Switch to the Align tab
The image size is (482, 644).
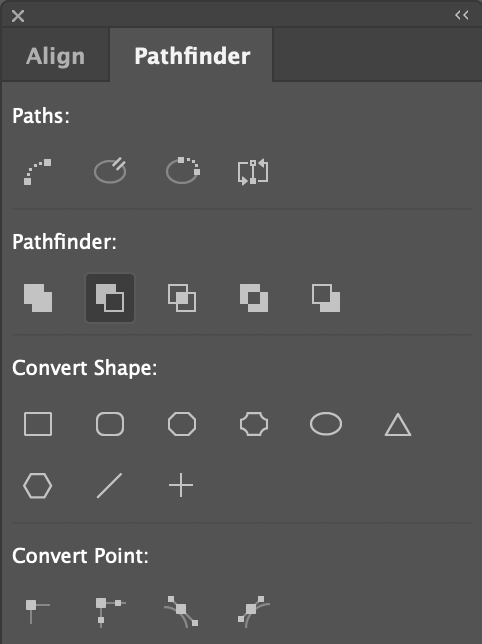[x=55, y=55]
